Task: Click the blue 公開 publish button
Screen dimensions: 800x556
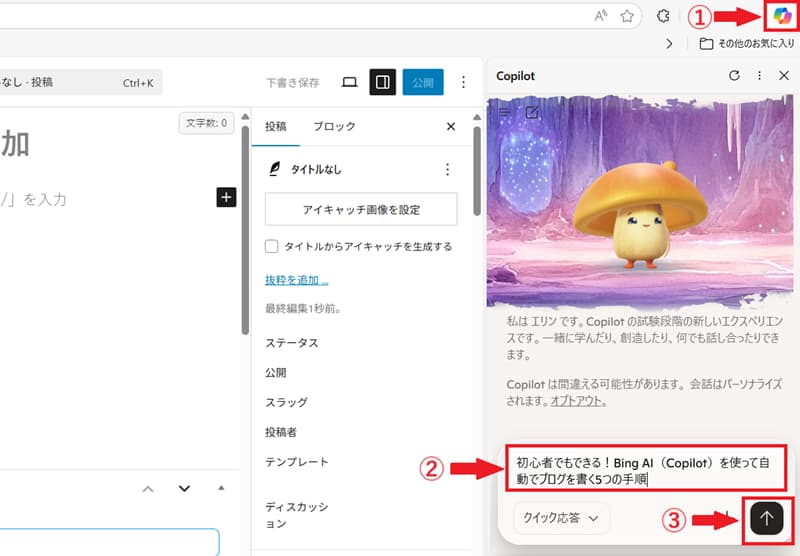Action: click(423, 82)
